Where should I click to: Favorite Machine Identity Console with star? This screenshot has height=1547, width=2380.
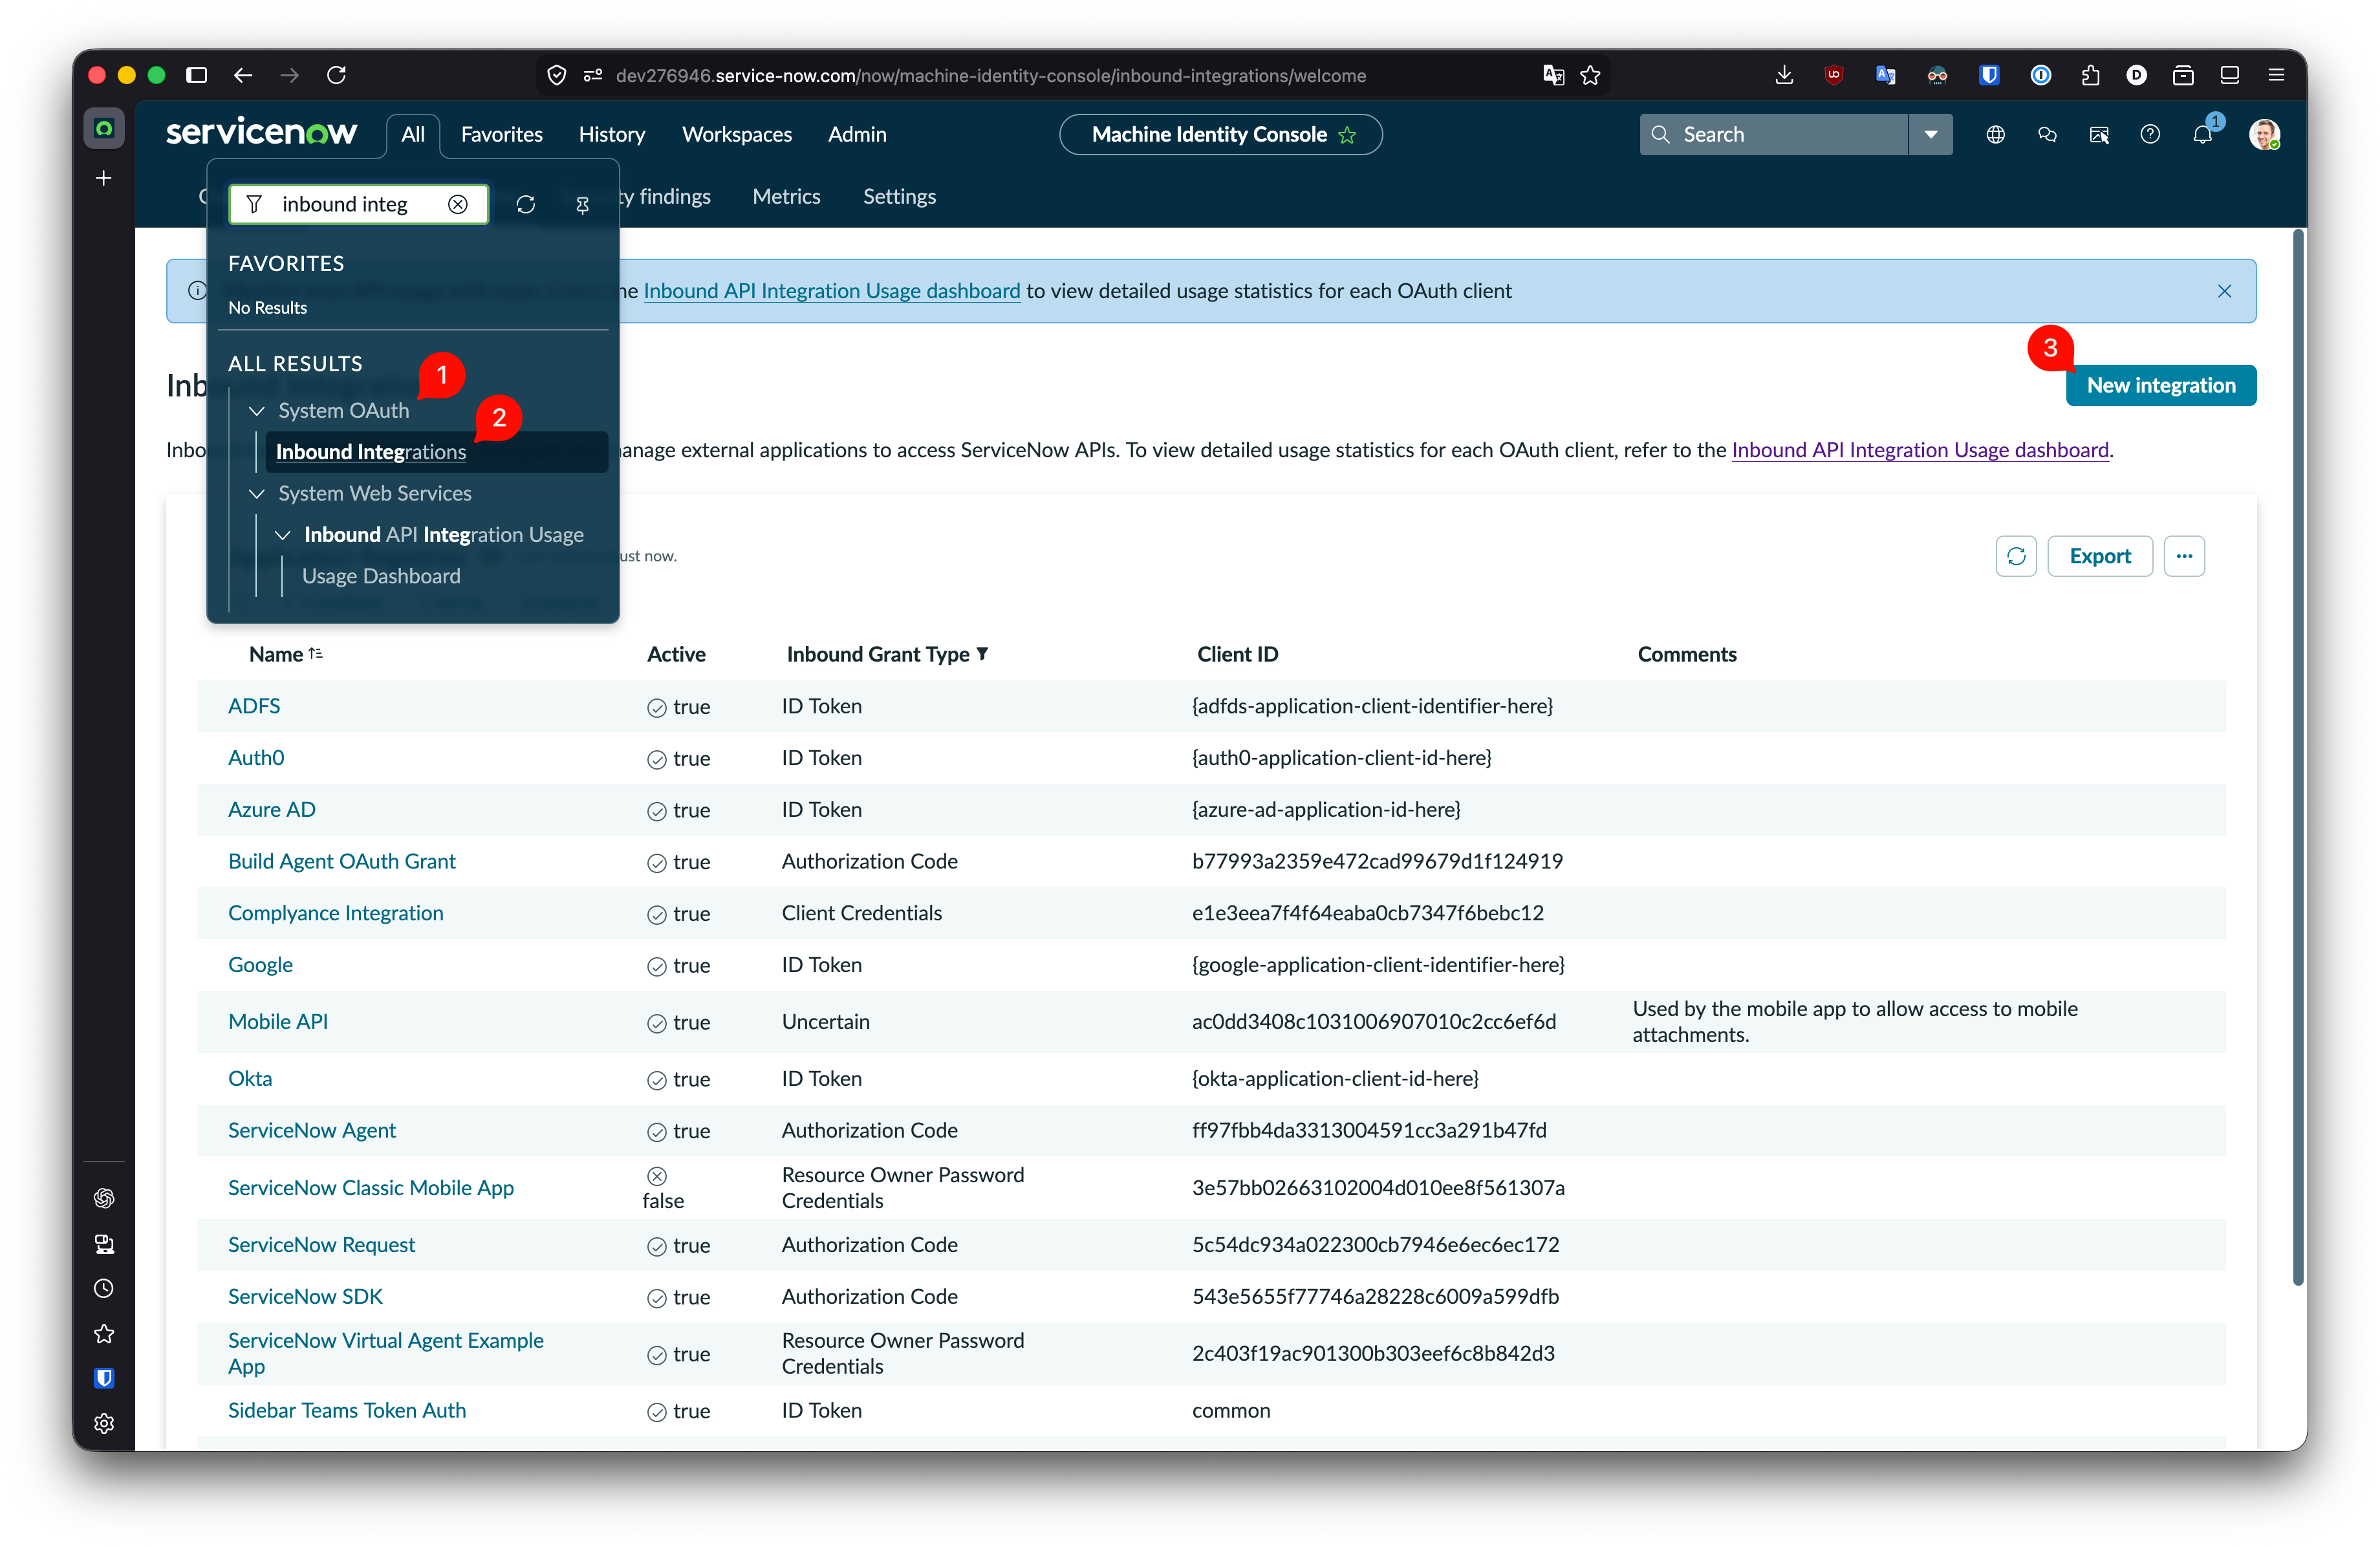1348,135
